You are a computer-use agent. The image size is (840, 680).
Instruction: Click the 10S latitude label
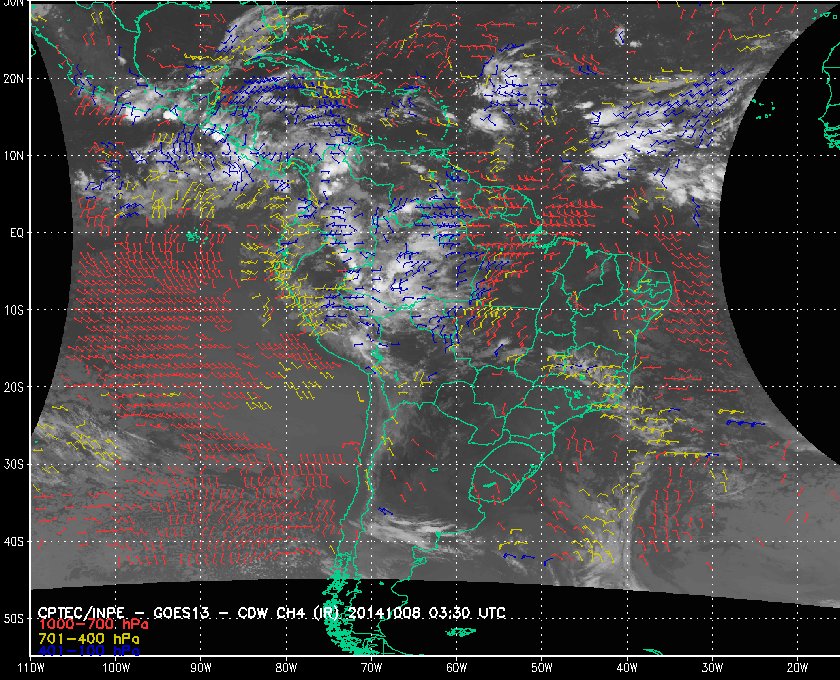click(13, 310)
